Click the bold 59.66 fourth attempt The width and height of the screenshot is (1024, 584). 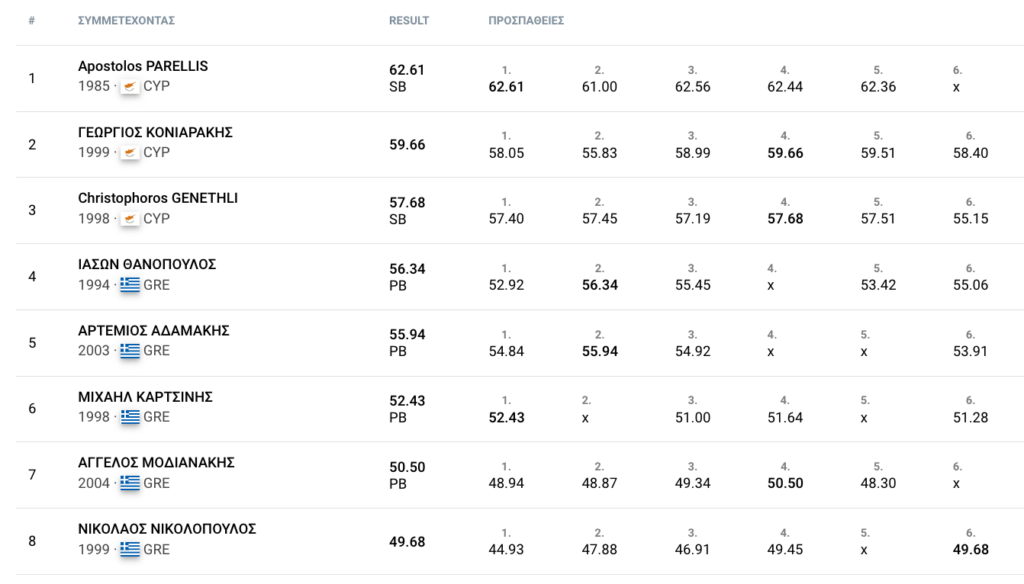coord(785,153)
